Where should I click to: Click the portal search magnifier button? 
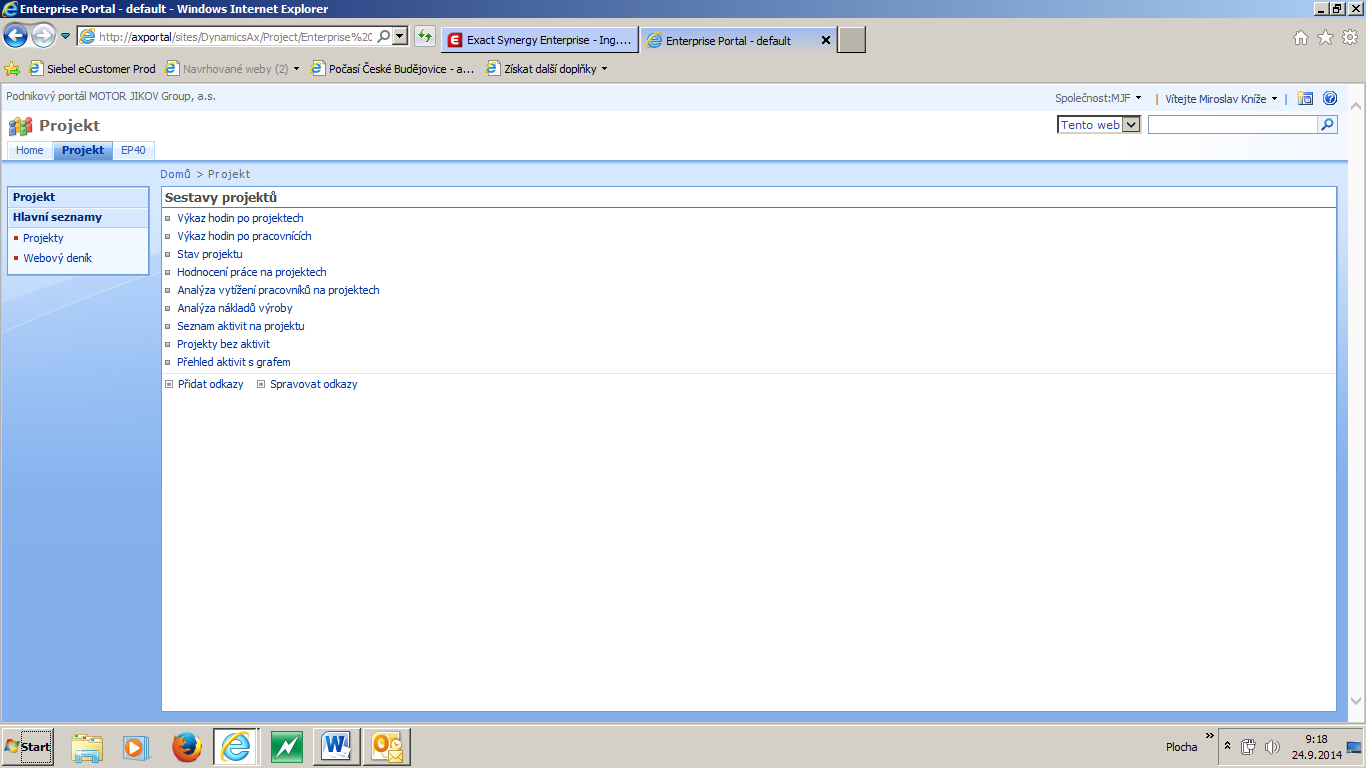click(1328, 125)
